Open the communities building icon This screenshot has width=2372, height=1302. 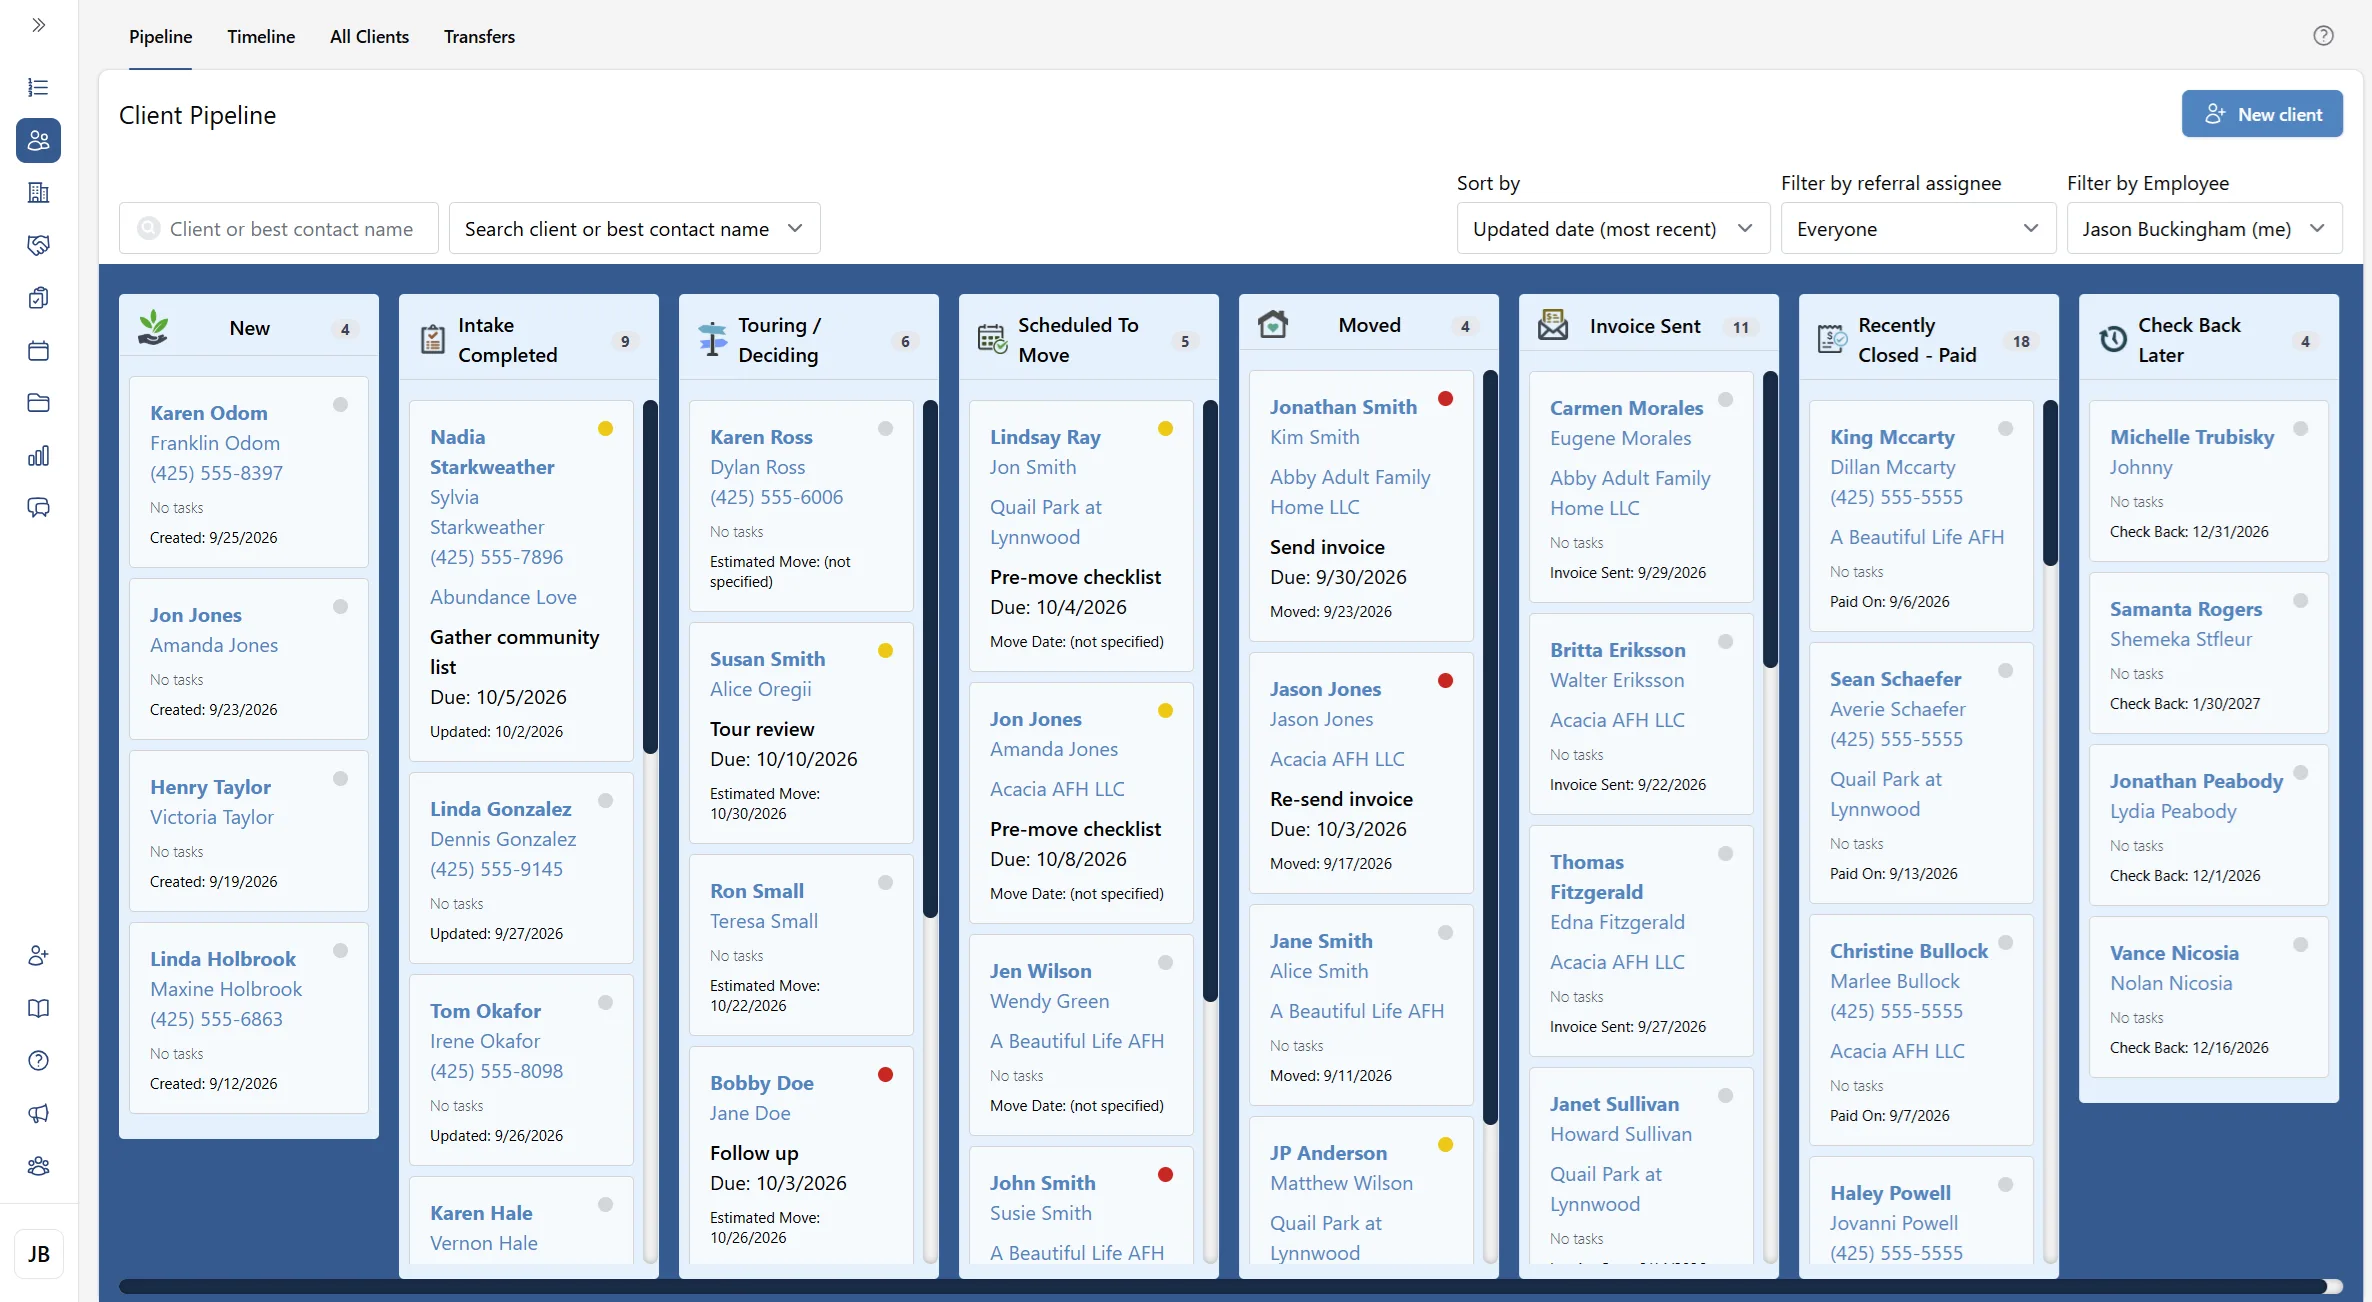pos(38,193)
